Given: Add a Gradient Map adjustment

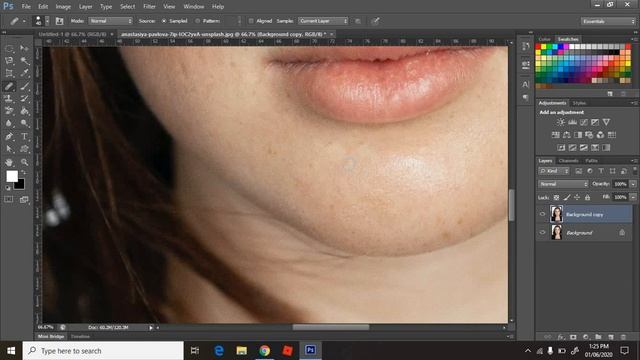Looking at the screenshot, I should (x=606, y=147).
